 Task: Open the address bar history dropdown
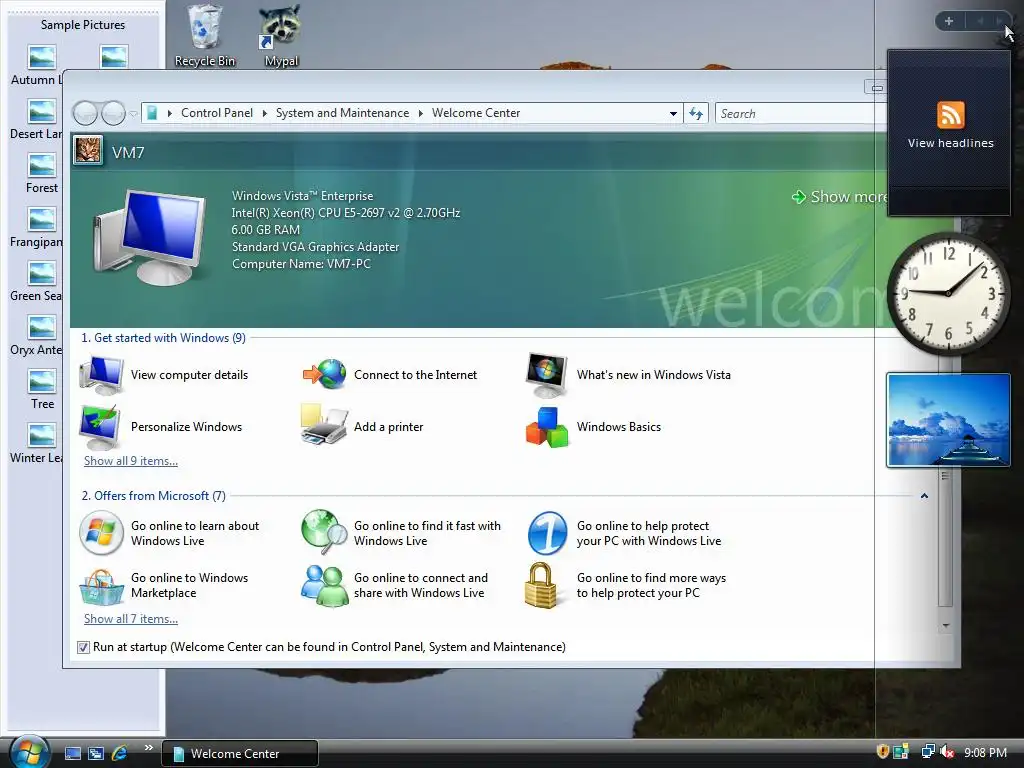tap(673, 114)
